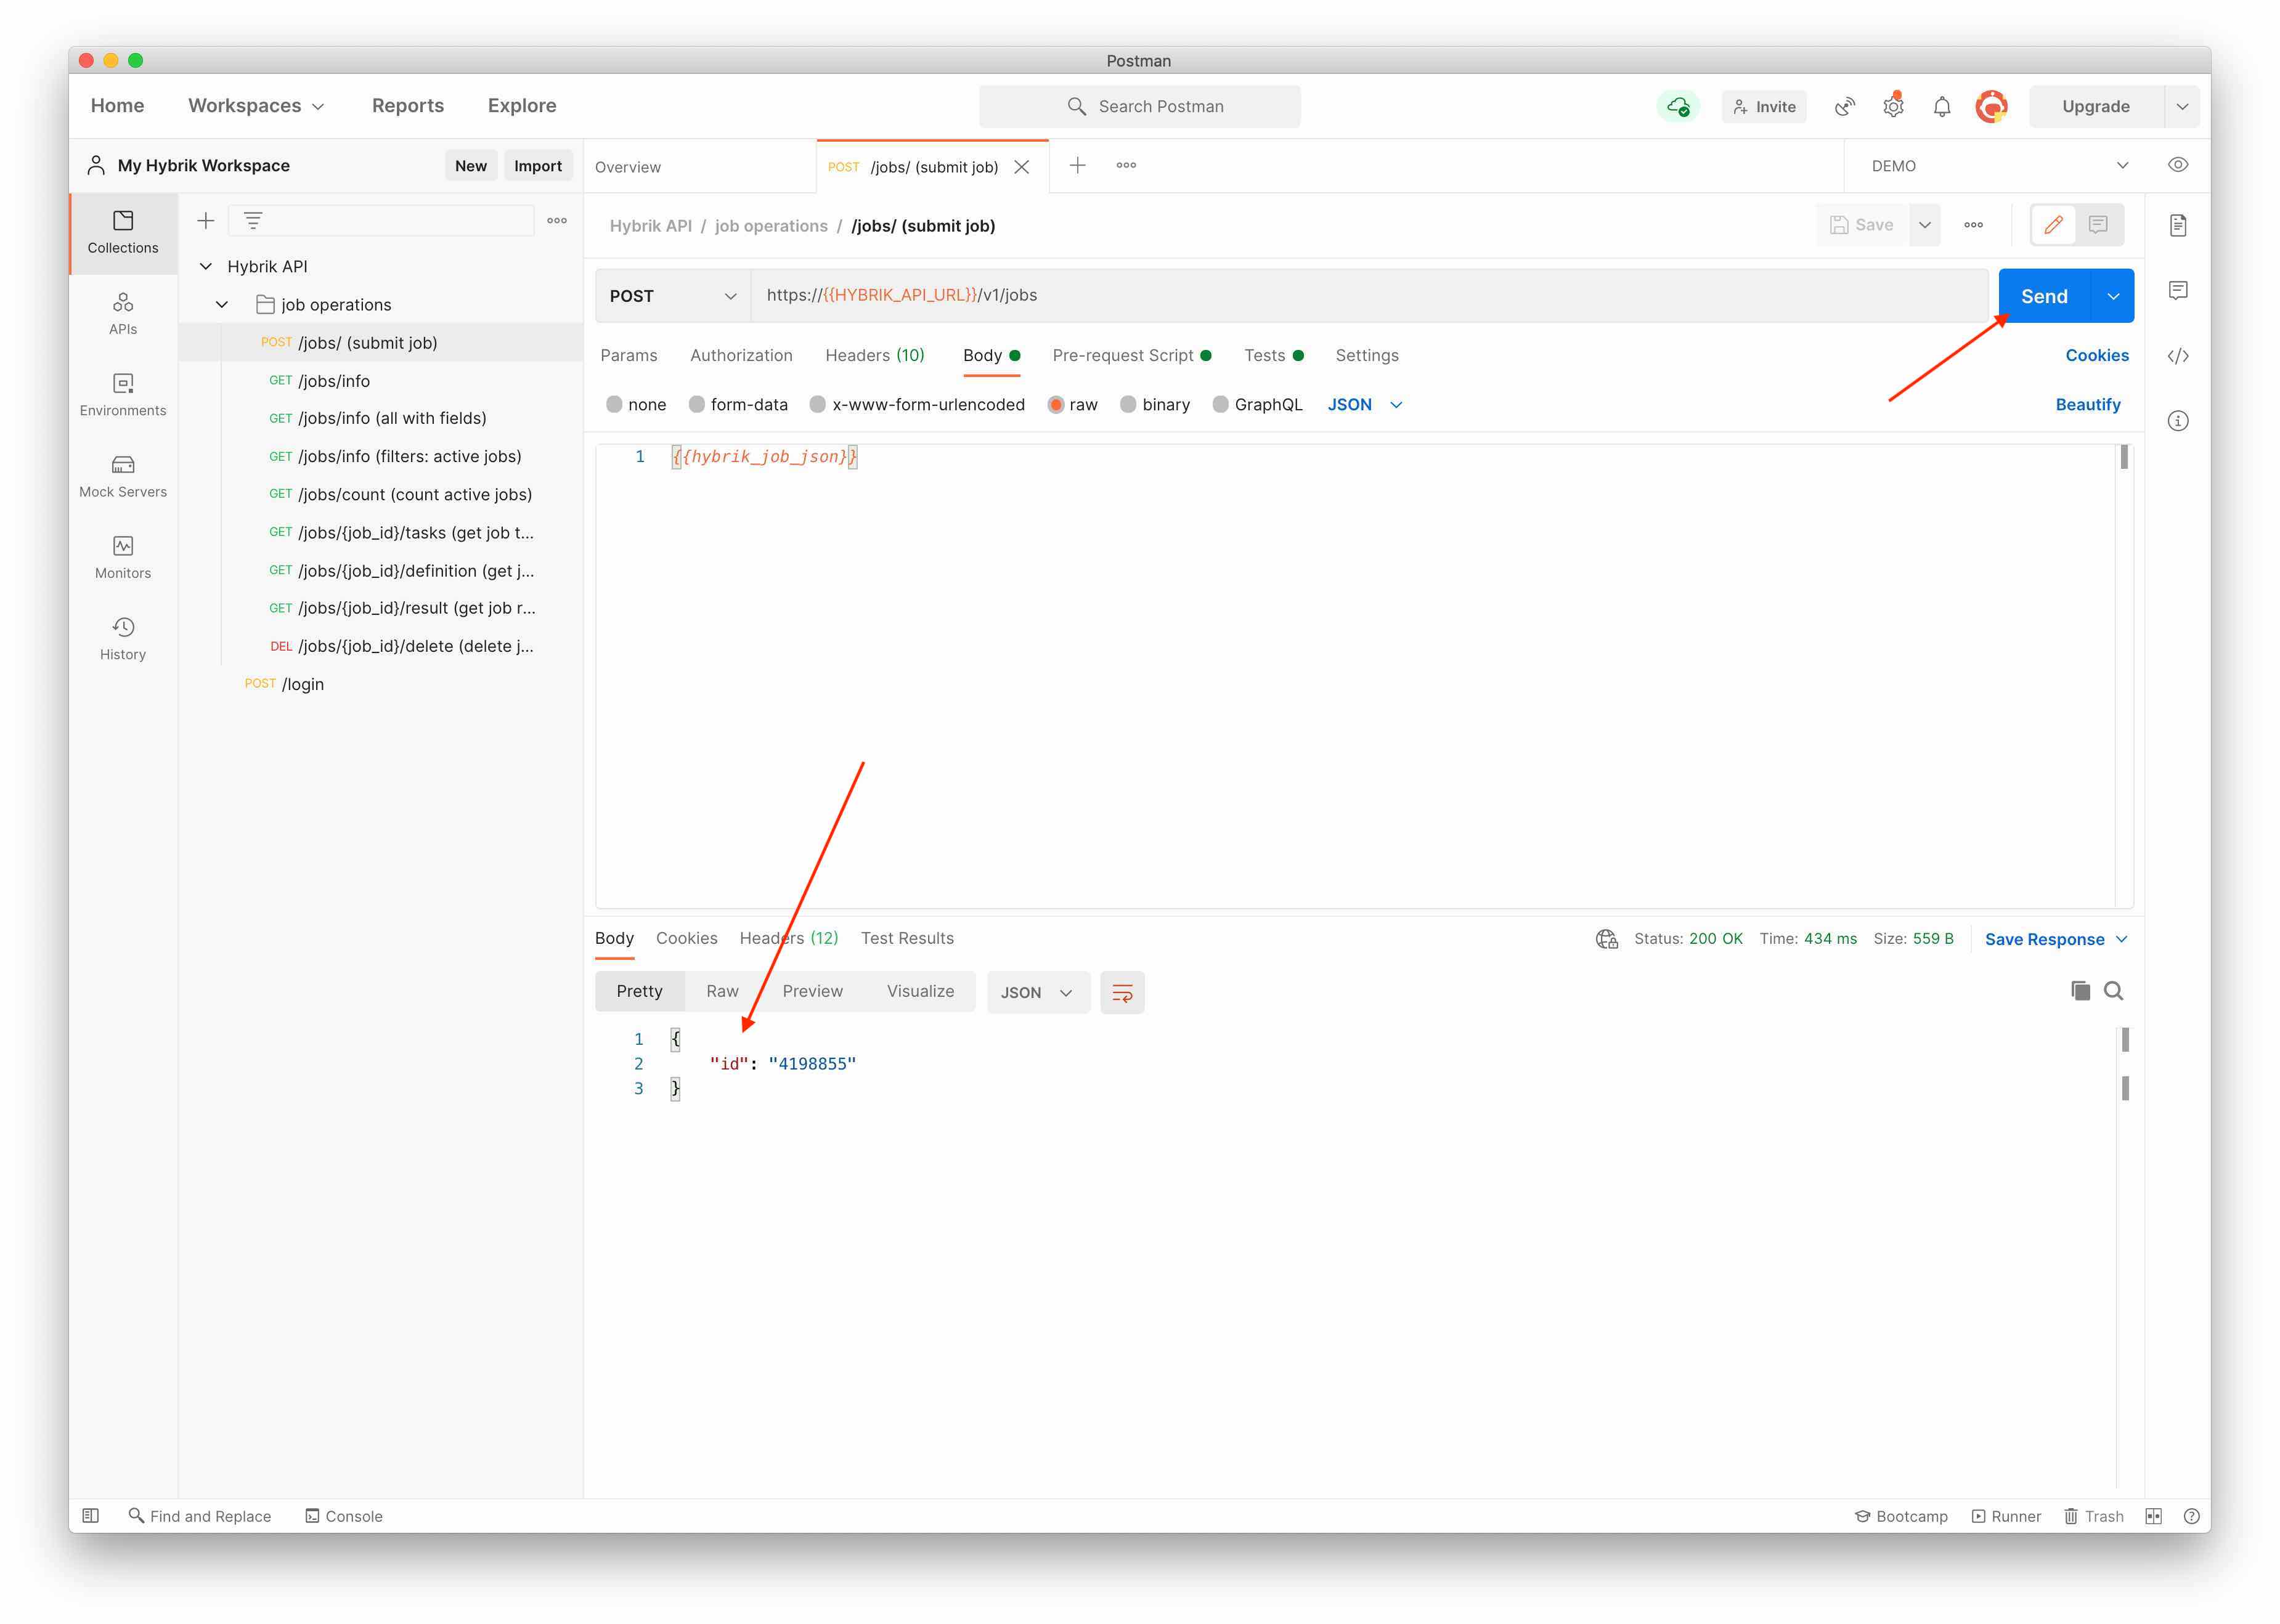Open the help question mark icon
Viewport: 2280px width, 1624px height.
[2191, 1516]
